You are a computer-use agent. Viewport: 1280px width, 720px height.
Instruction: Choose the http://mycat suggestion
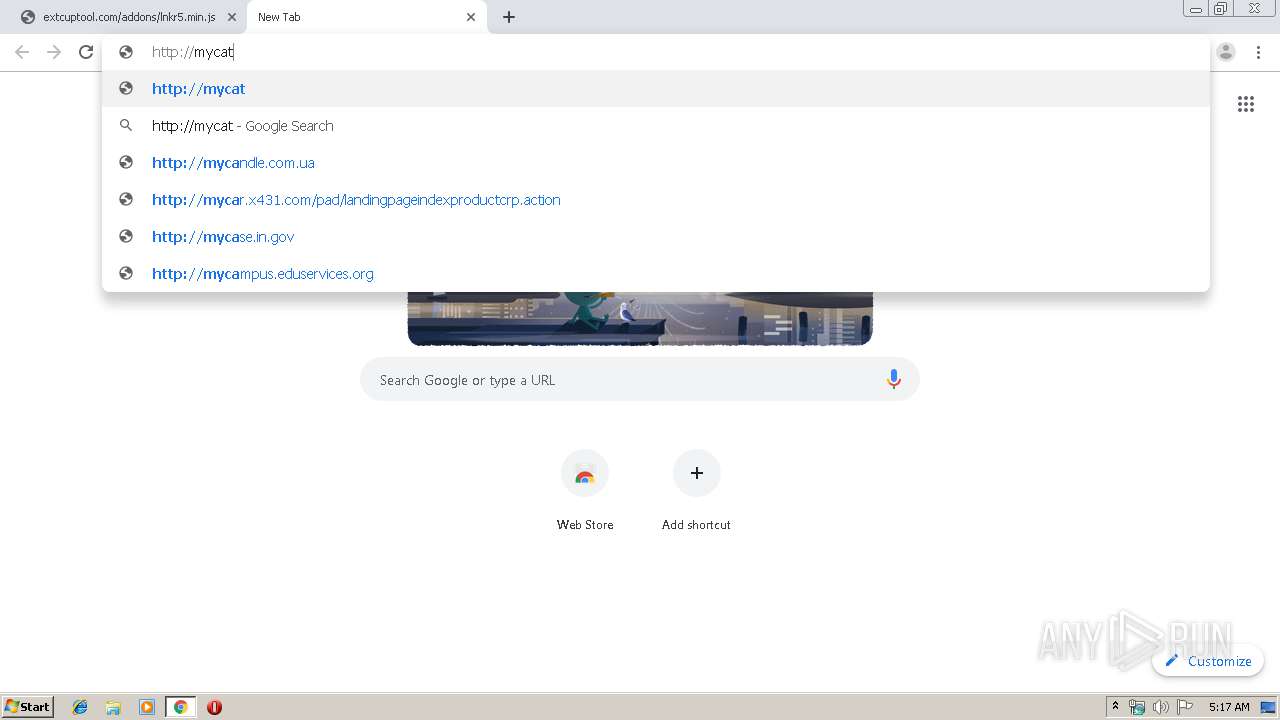pyautogui.click(x=656, y=88)
